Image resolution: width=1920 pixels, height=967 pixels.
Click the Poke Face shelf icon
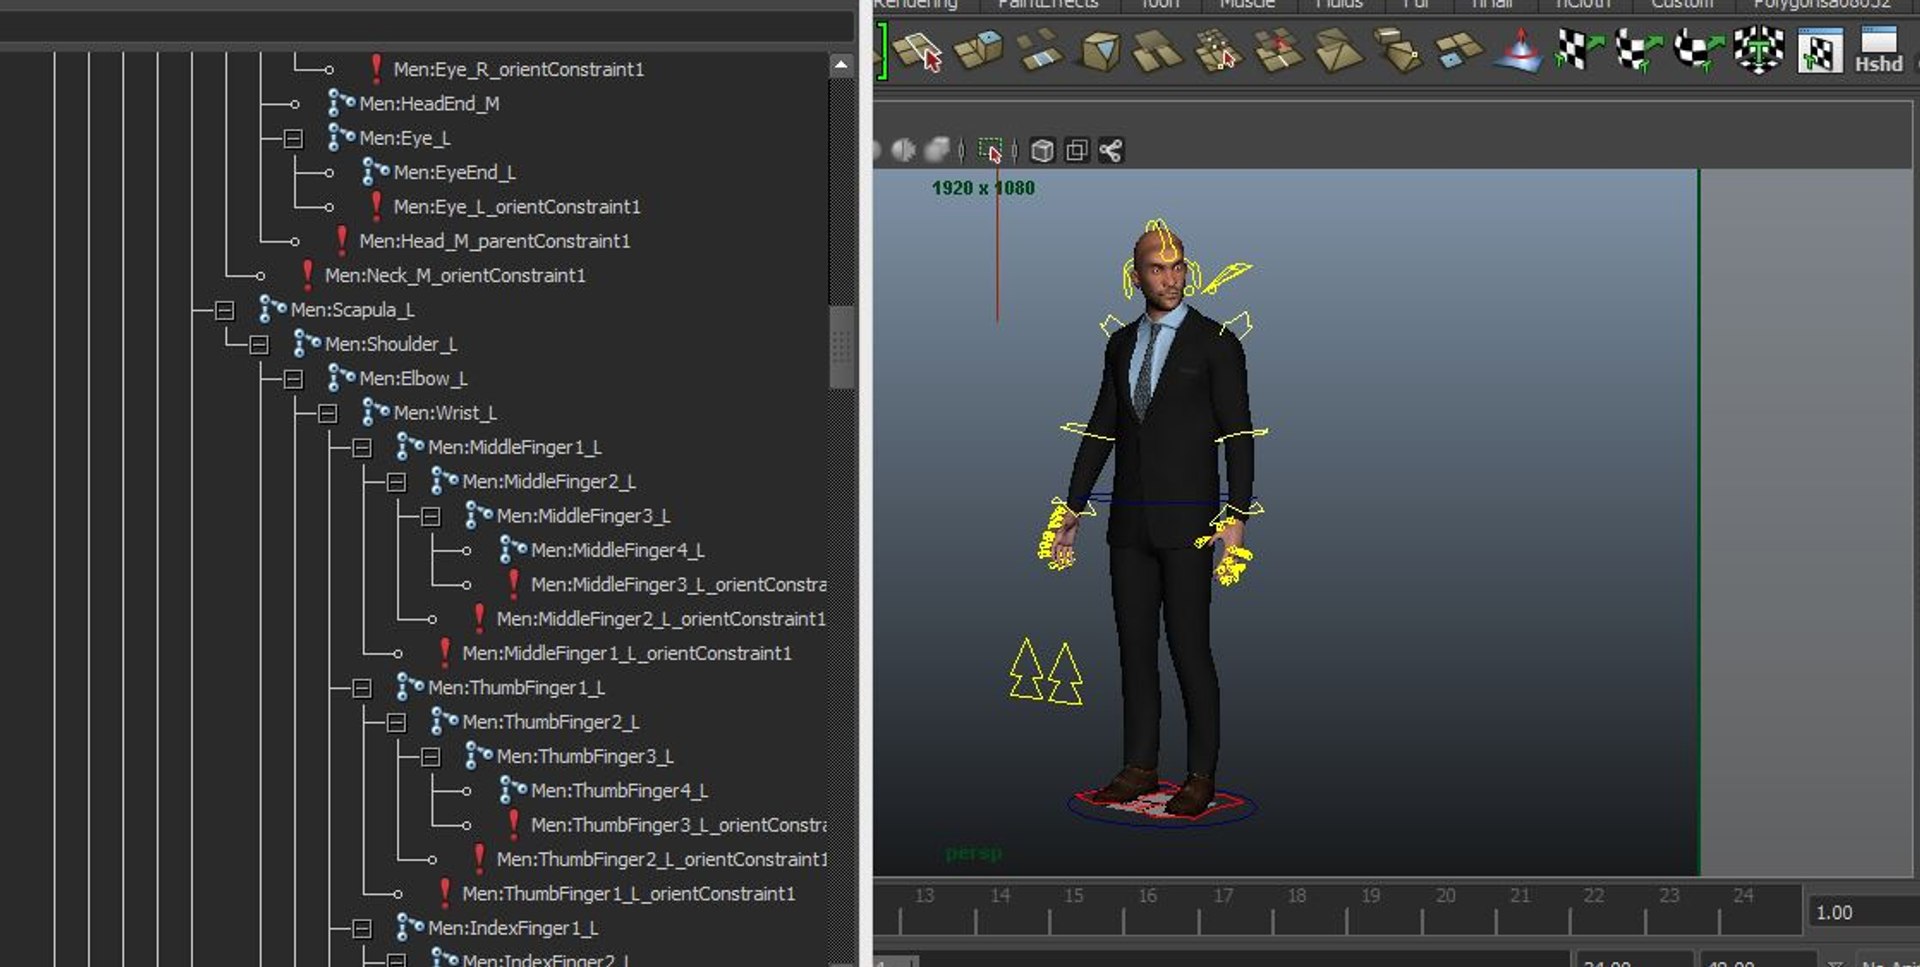pyautogui.click(x=1458, y=51)
